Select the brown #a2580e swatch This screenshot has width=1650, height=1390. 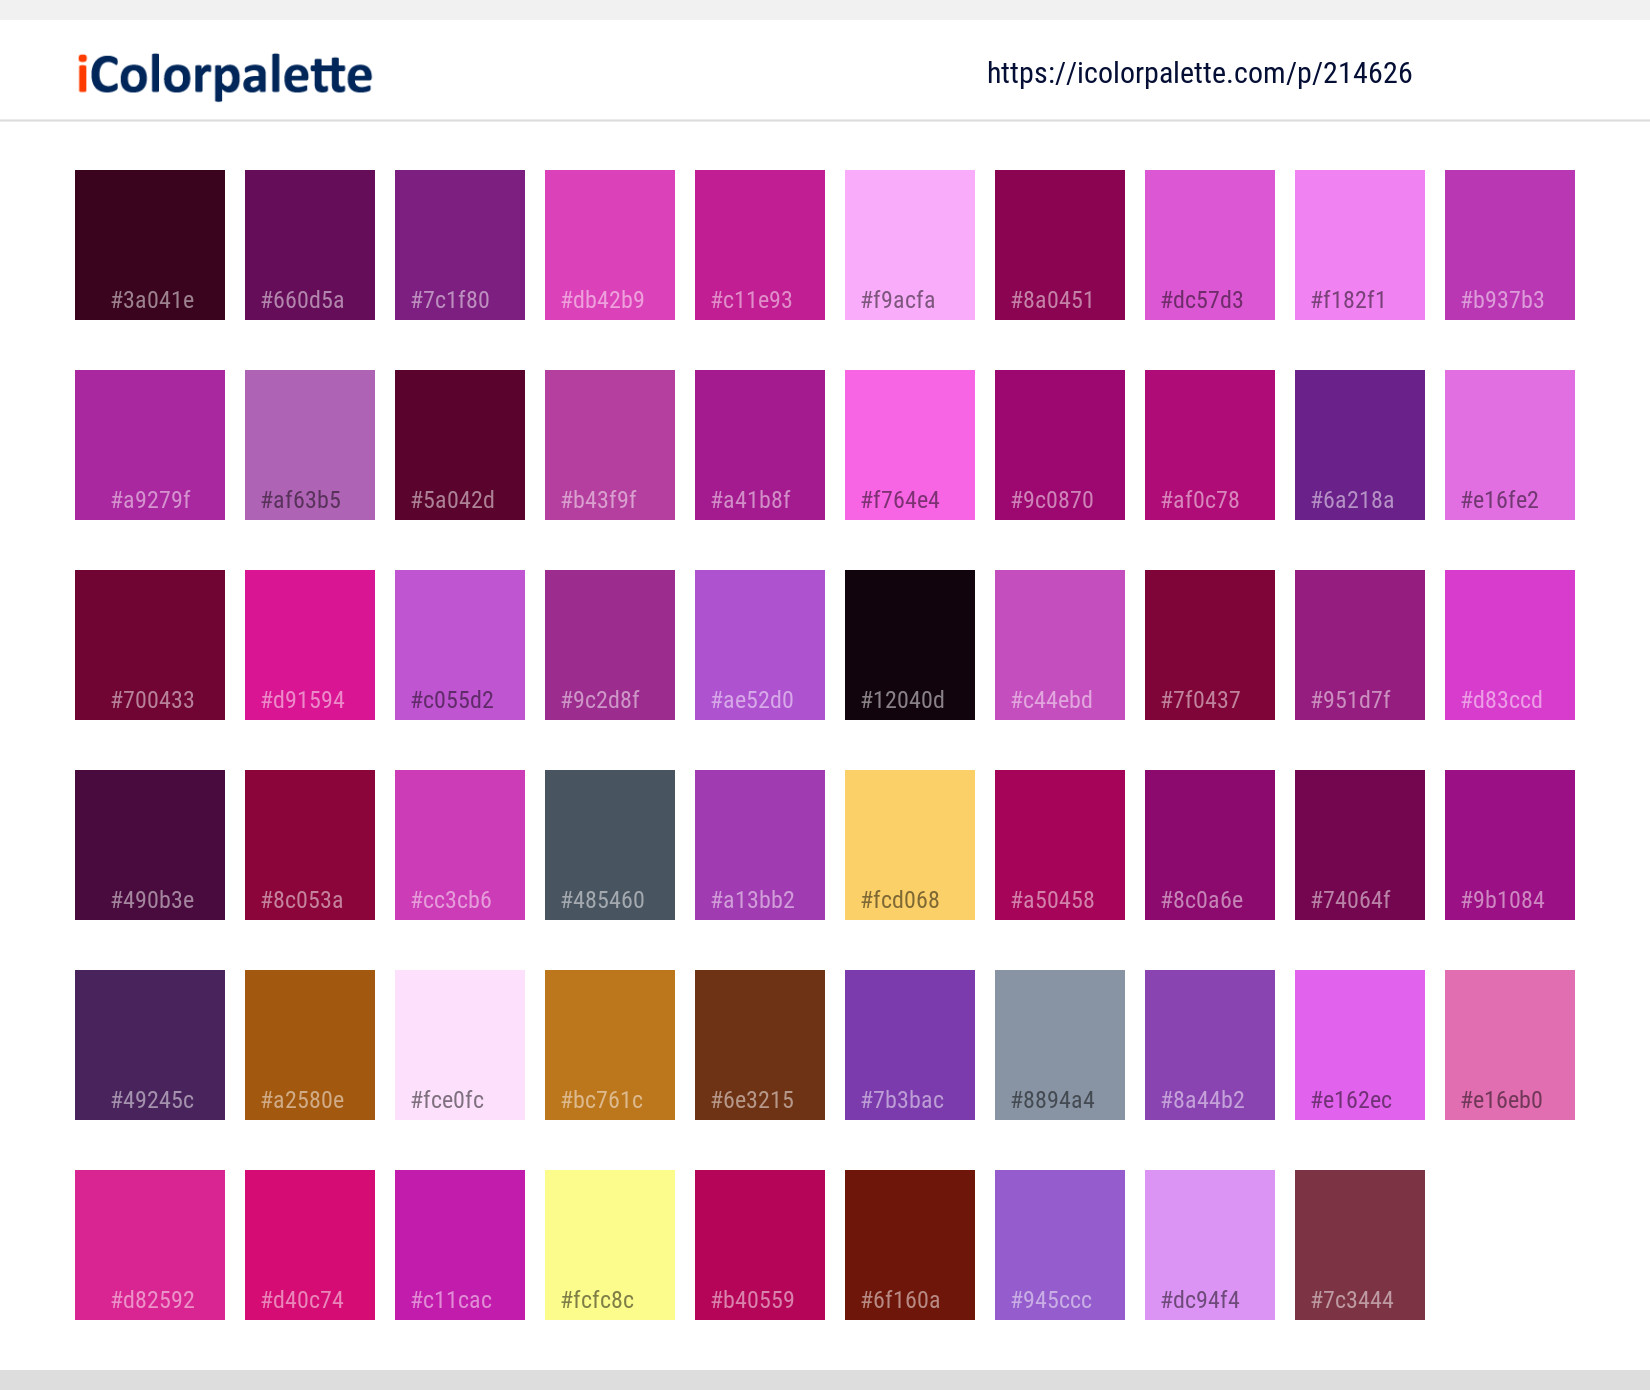click(x=310, y=1045)
